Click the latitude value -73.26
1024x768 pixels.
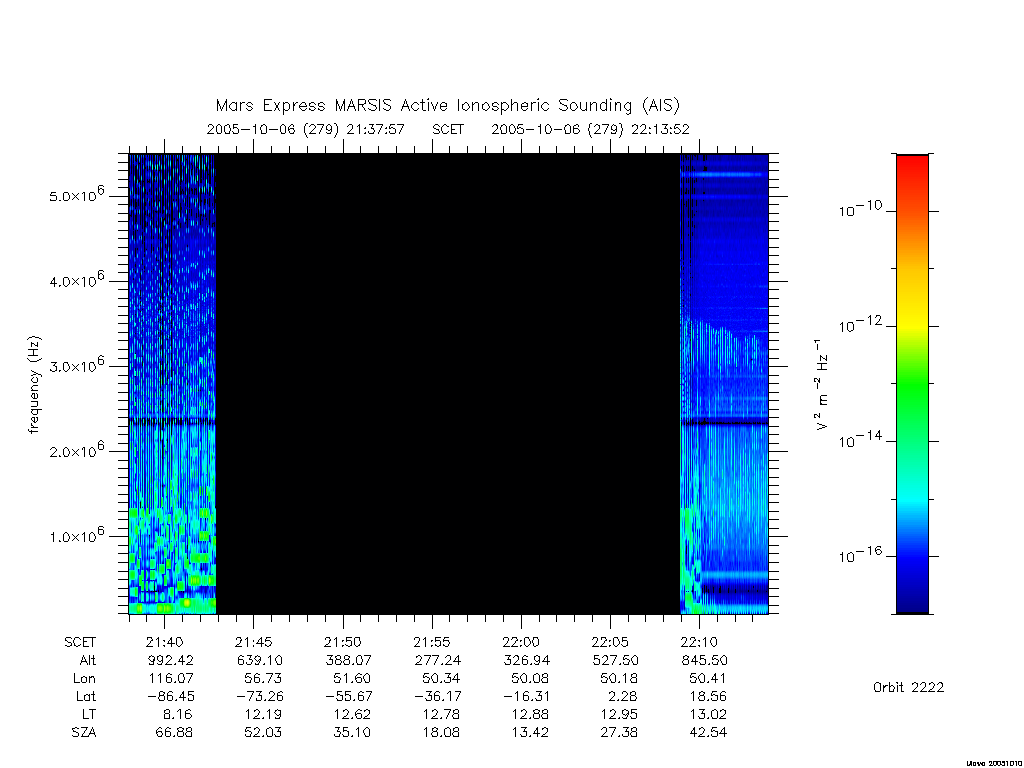coord(260,697)
